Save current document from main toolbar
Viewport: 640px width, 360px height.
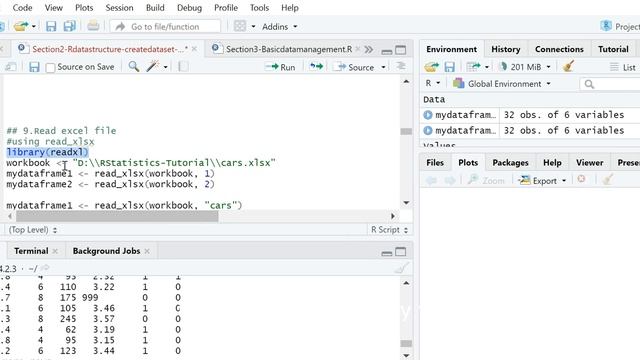click(x=51, y=27)
